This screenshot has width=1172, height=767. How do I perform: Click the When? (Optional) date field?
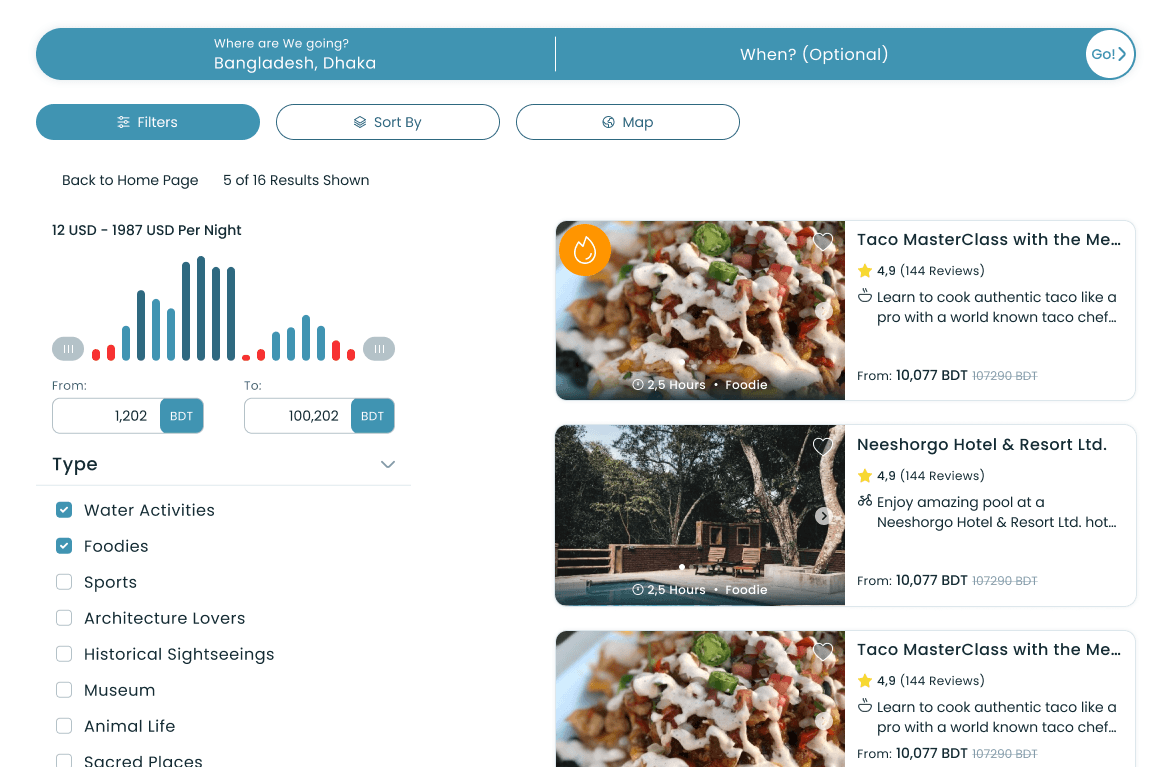[814, 54]
